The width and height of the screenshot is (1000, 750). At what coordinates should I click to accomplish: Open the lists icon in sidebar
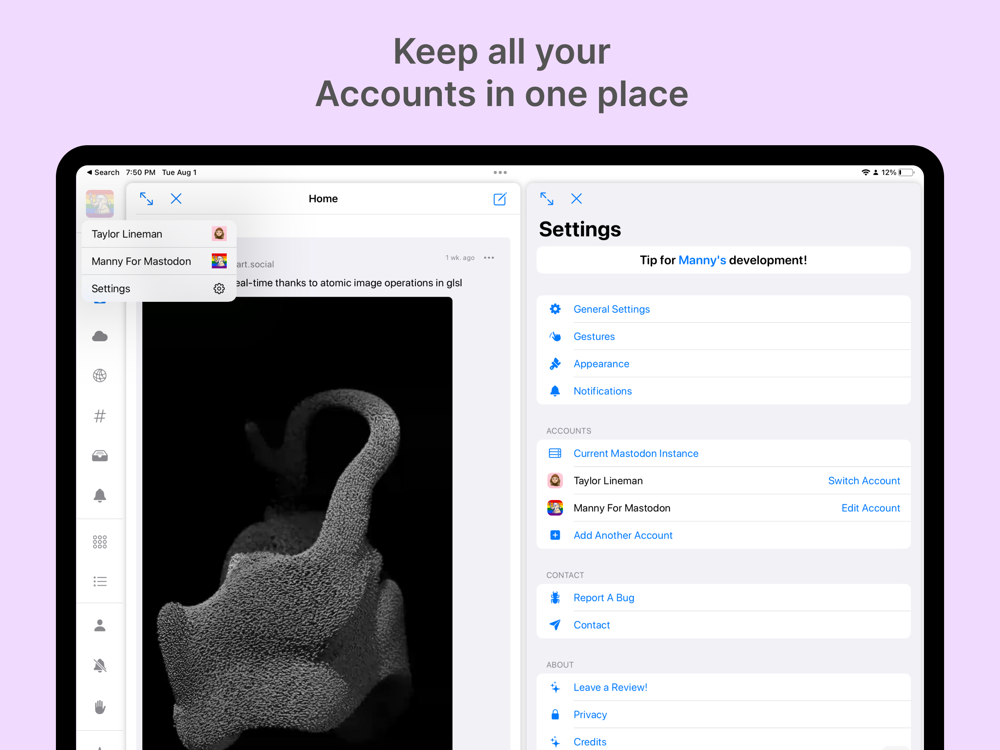click(99, 581)
